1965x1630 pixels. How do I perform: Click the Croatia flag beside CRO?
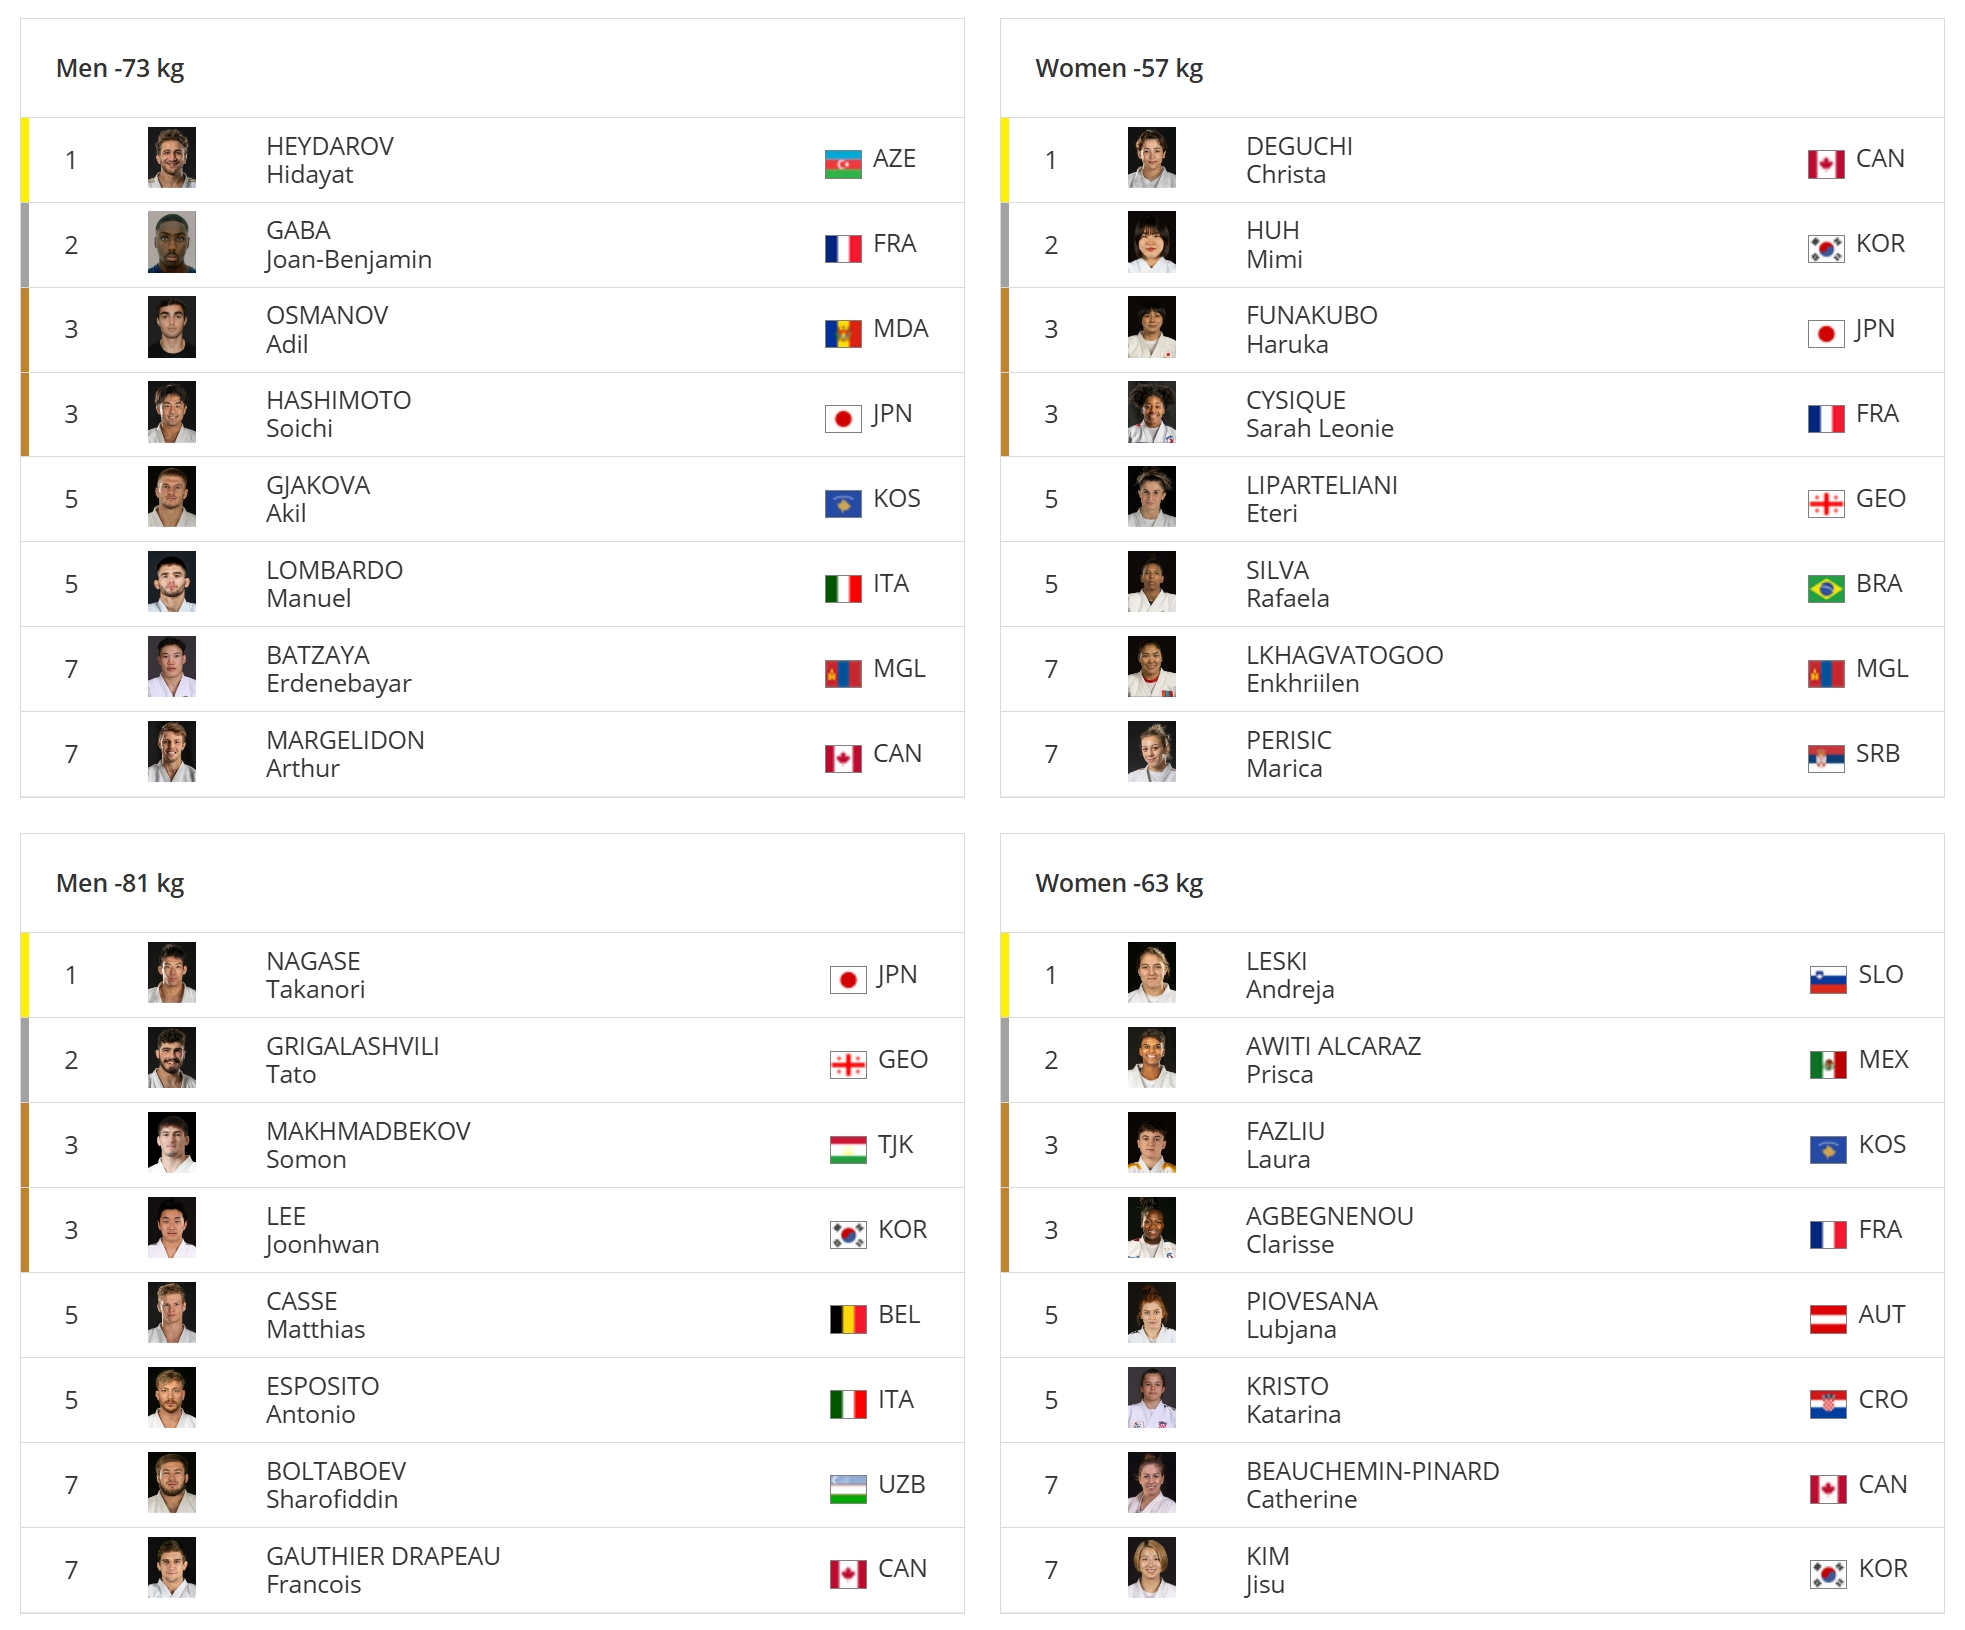(1828, 1404)
